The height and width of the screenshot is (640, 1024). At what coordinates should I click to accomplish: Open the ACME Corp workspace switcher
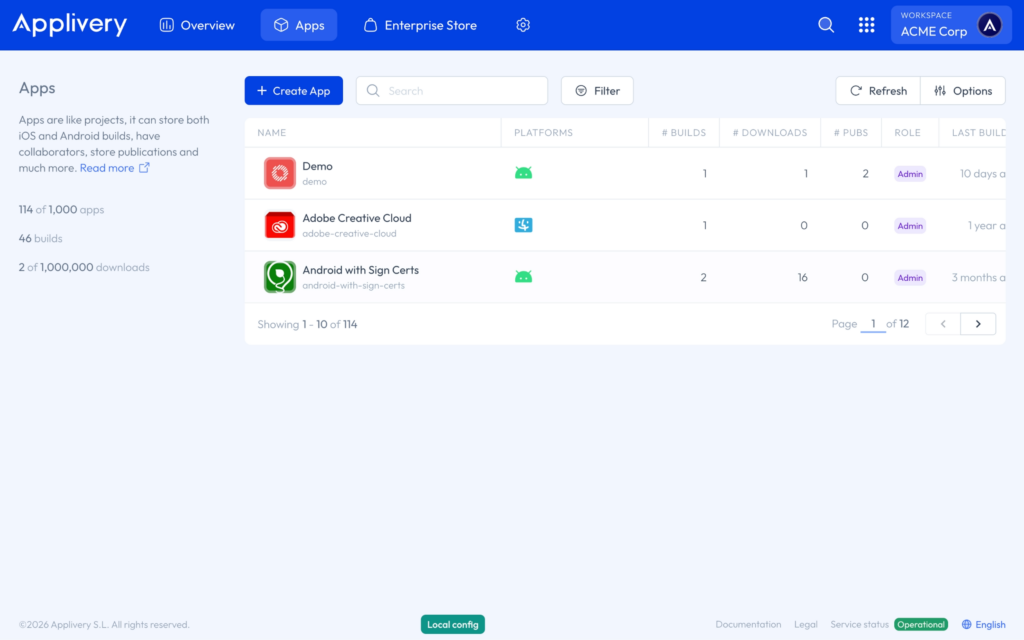click(x=949, y=24)
